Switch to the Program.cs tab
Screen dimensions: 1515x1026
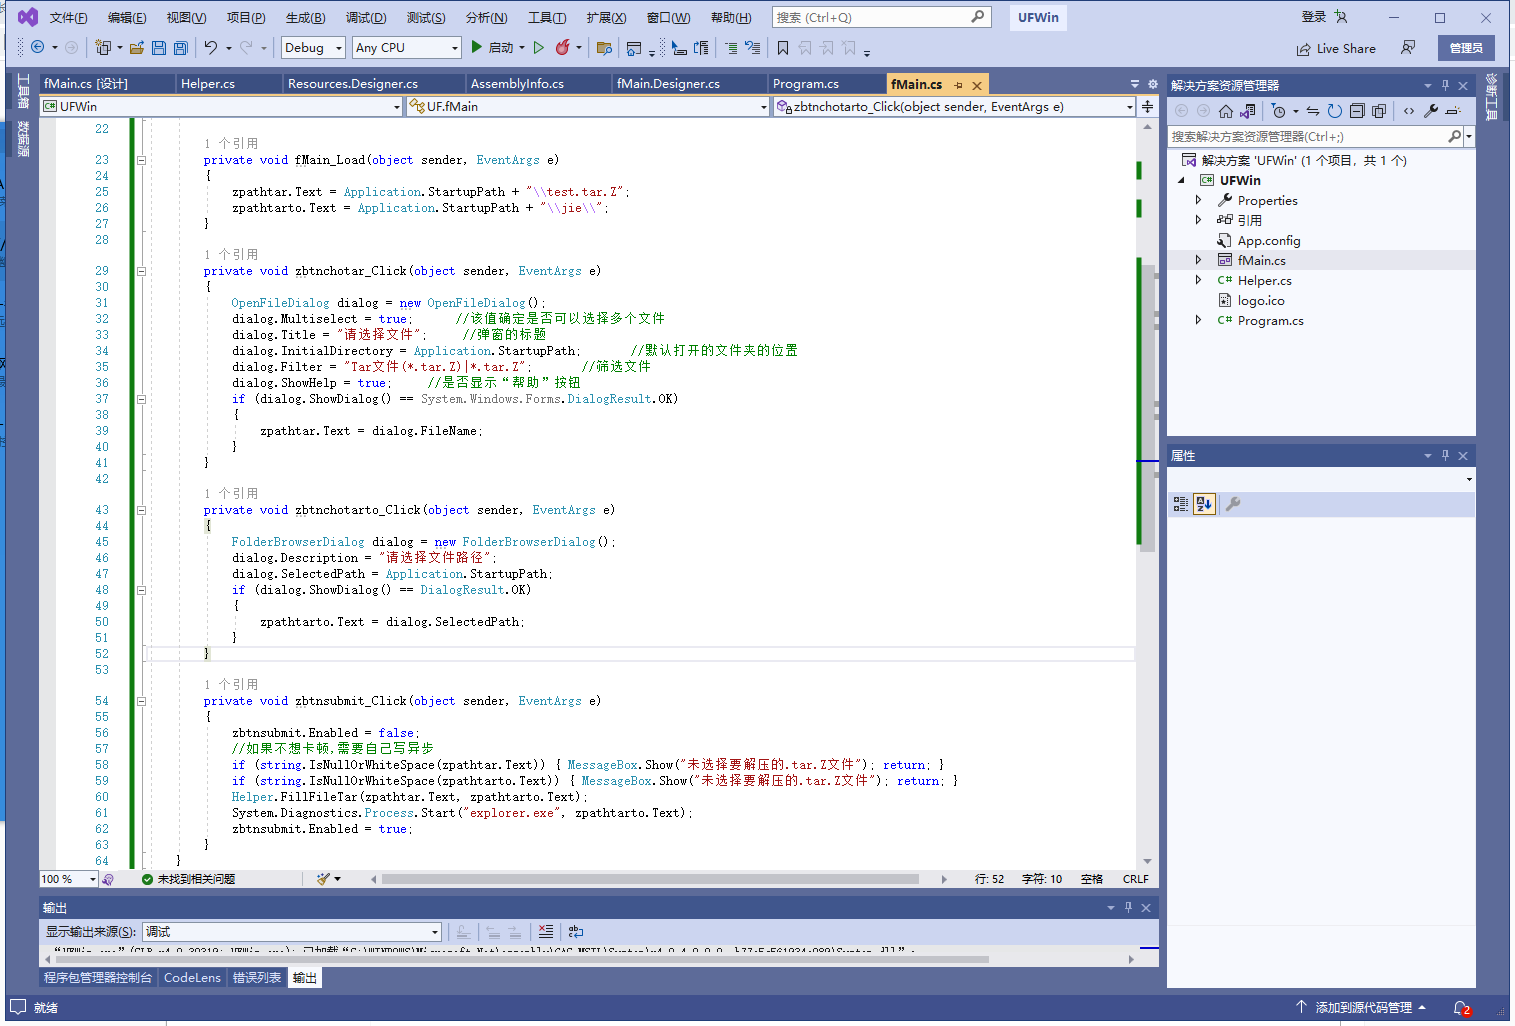(806, 83)
